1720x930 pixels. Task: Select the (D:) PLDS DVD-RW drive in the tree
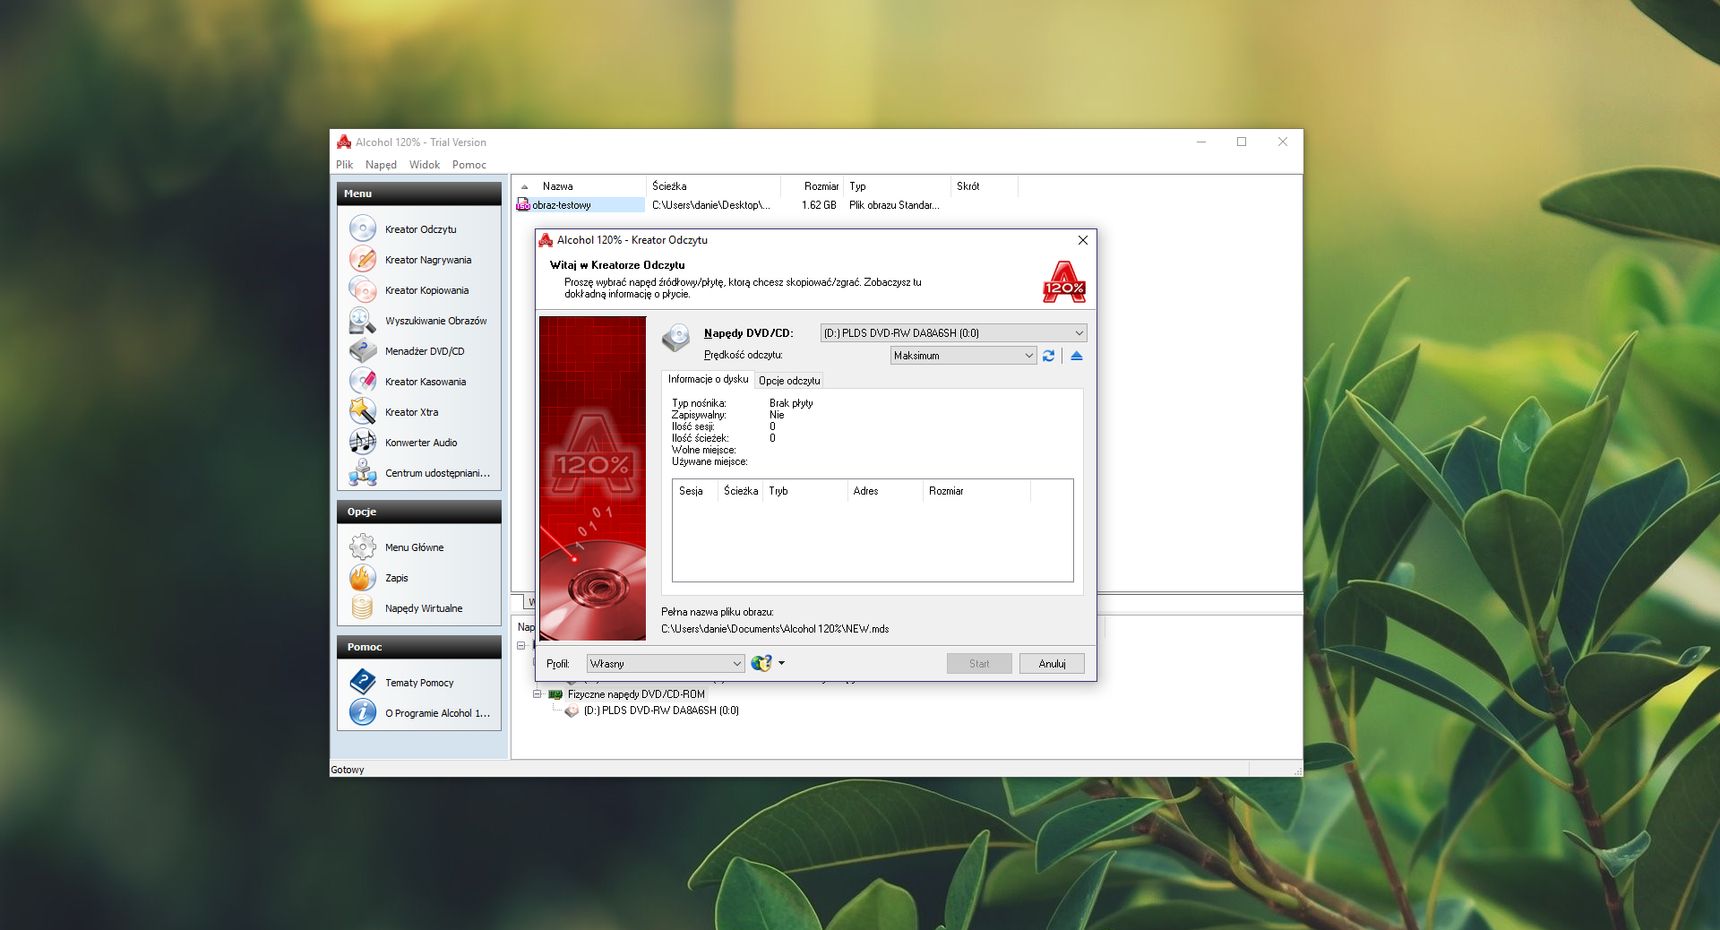click(x=661, y=711)
